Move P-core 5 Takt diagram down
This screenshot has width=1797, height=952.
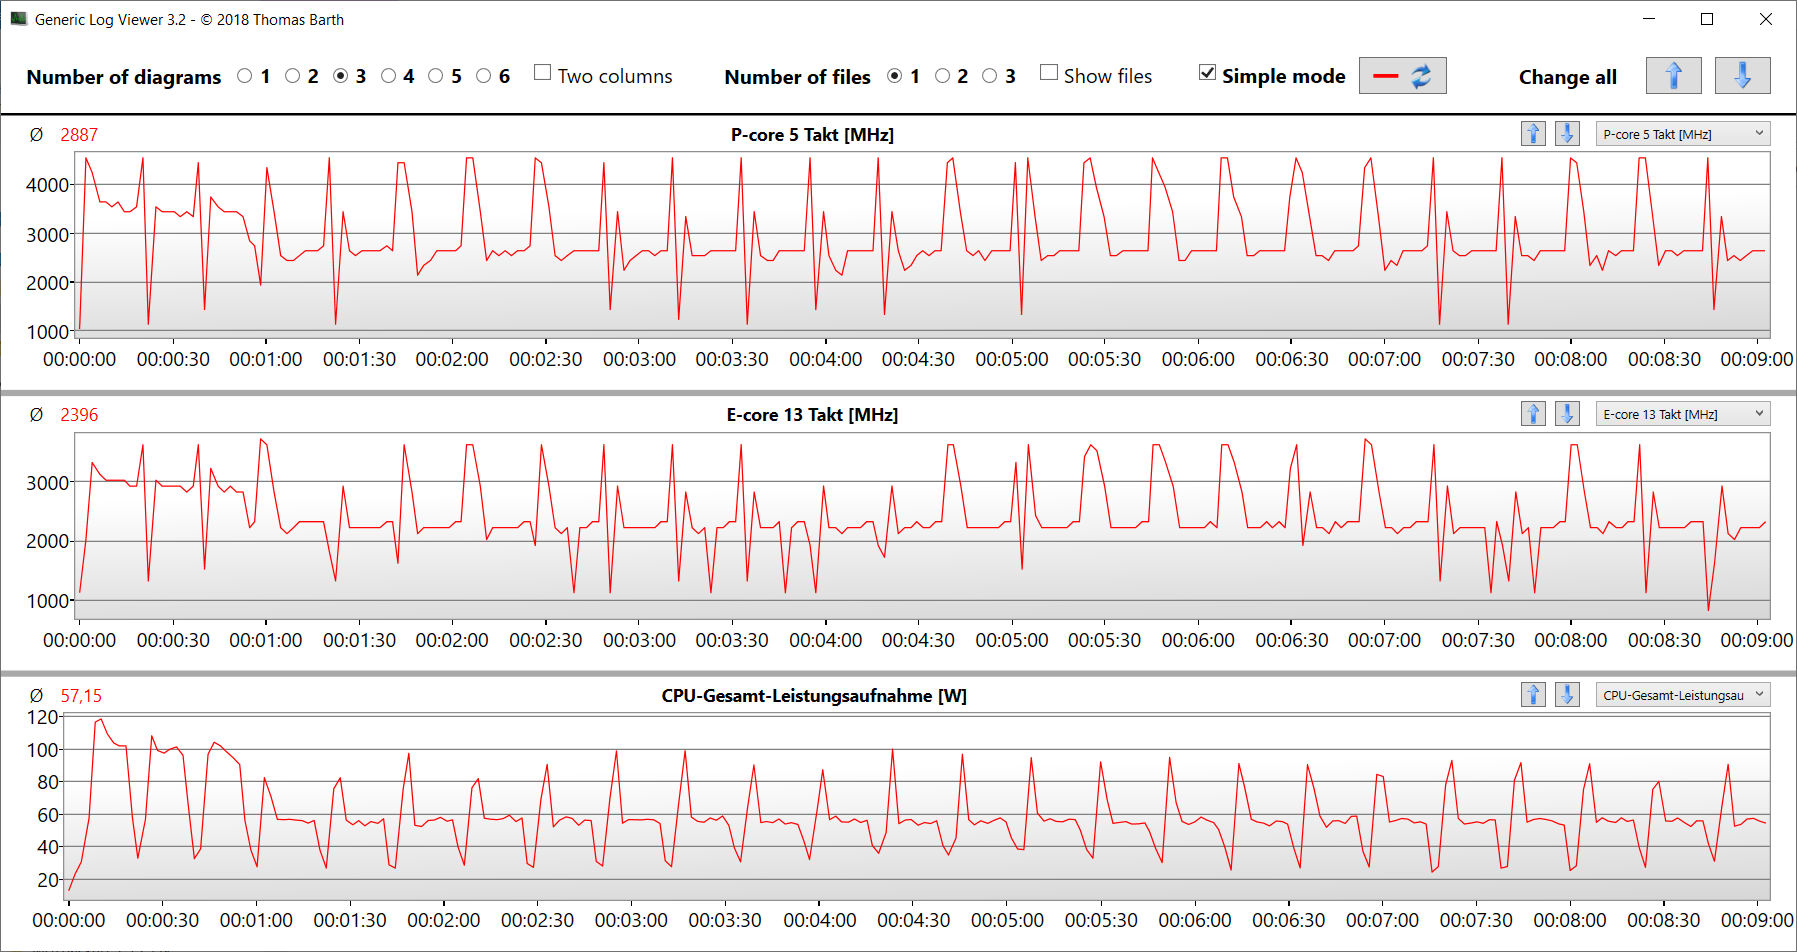click(x=1567, y=134)
